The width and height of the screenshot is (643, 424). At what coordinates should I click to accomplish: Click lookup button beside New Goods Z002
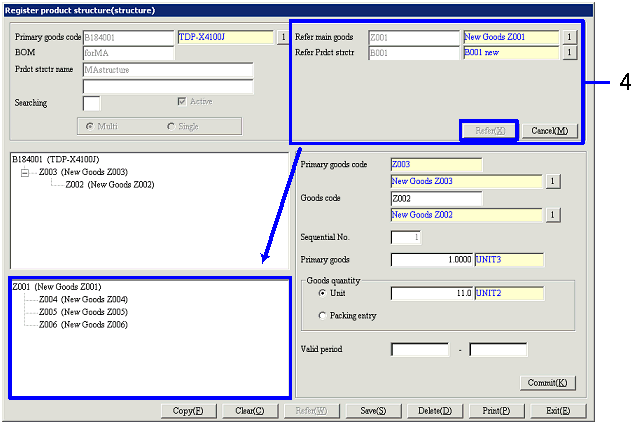coord(551,215)
